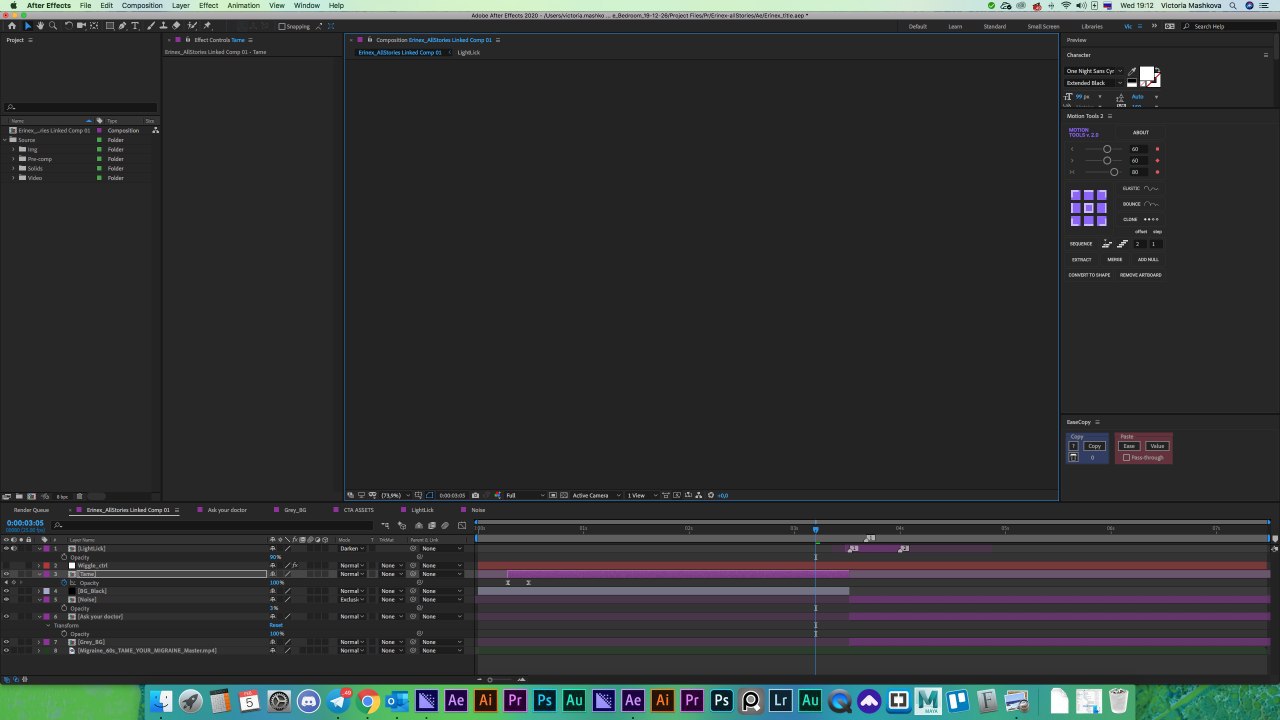Click the white fill color swatch in Character
Screen dimensions: 1280x720
[x=1147, y=73]
